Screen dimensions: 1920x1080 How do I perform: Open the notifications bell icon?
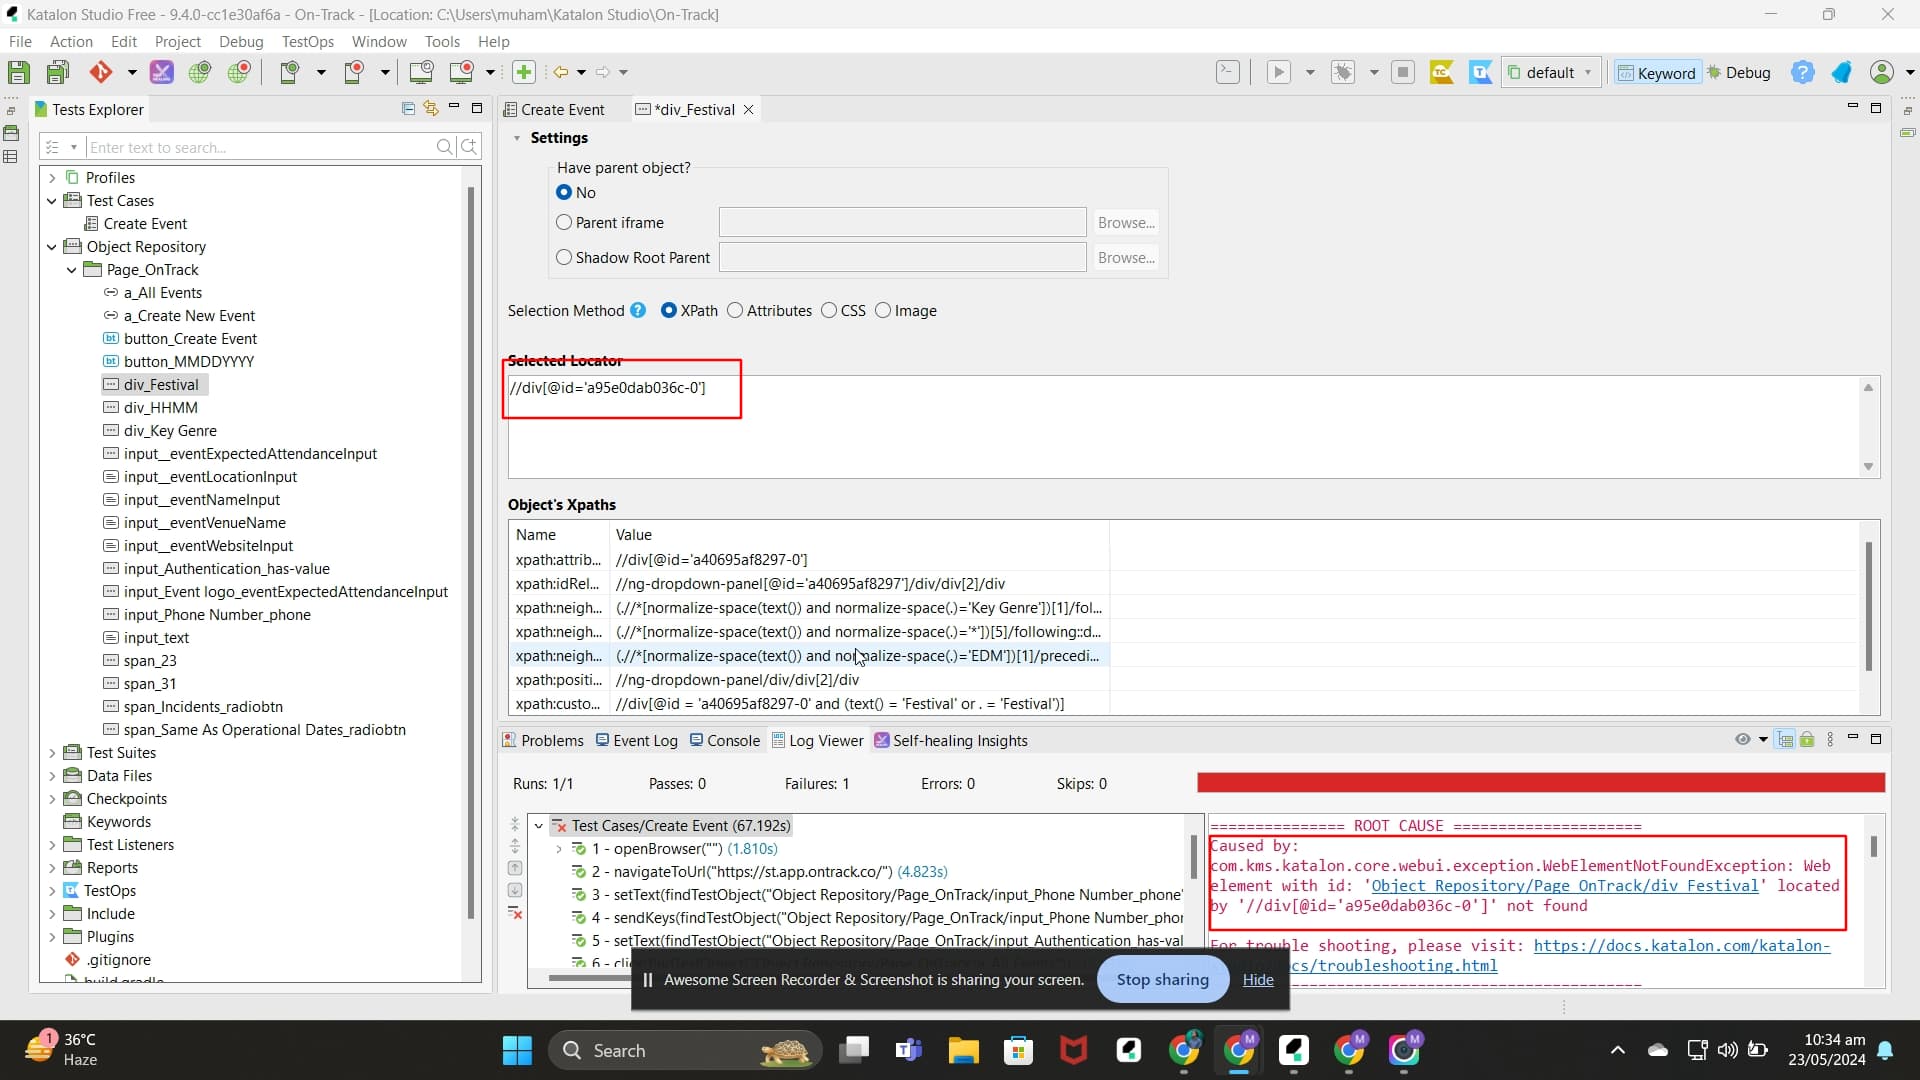[1843, 72]
